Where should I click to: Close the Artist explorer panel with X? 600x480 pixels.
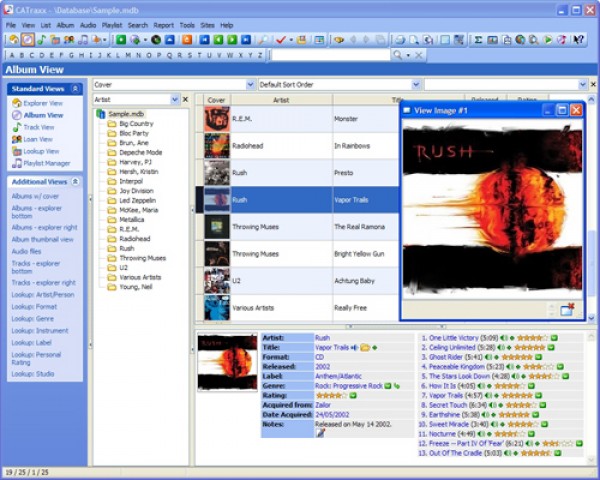click(185, 100)
